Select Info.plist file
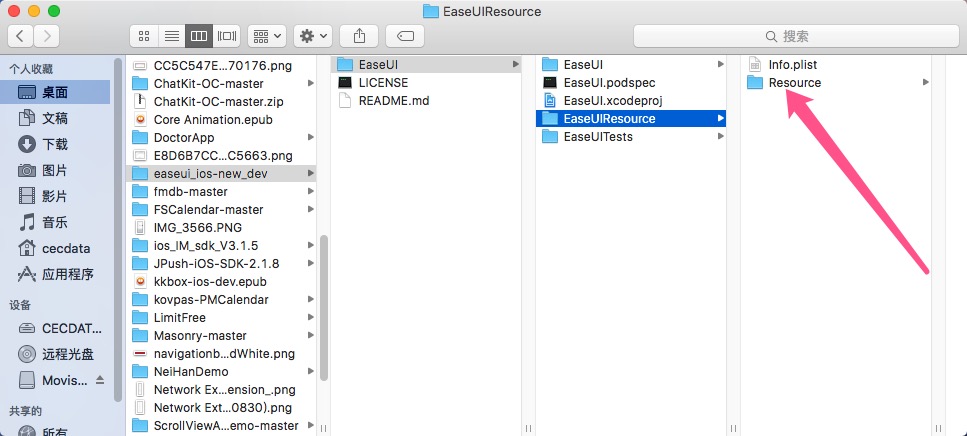Screen dimensions: 967x436 (x=836, y=64)
